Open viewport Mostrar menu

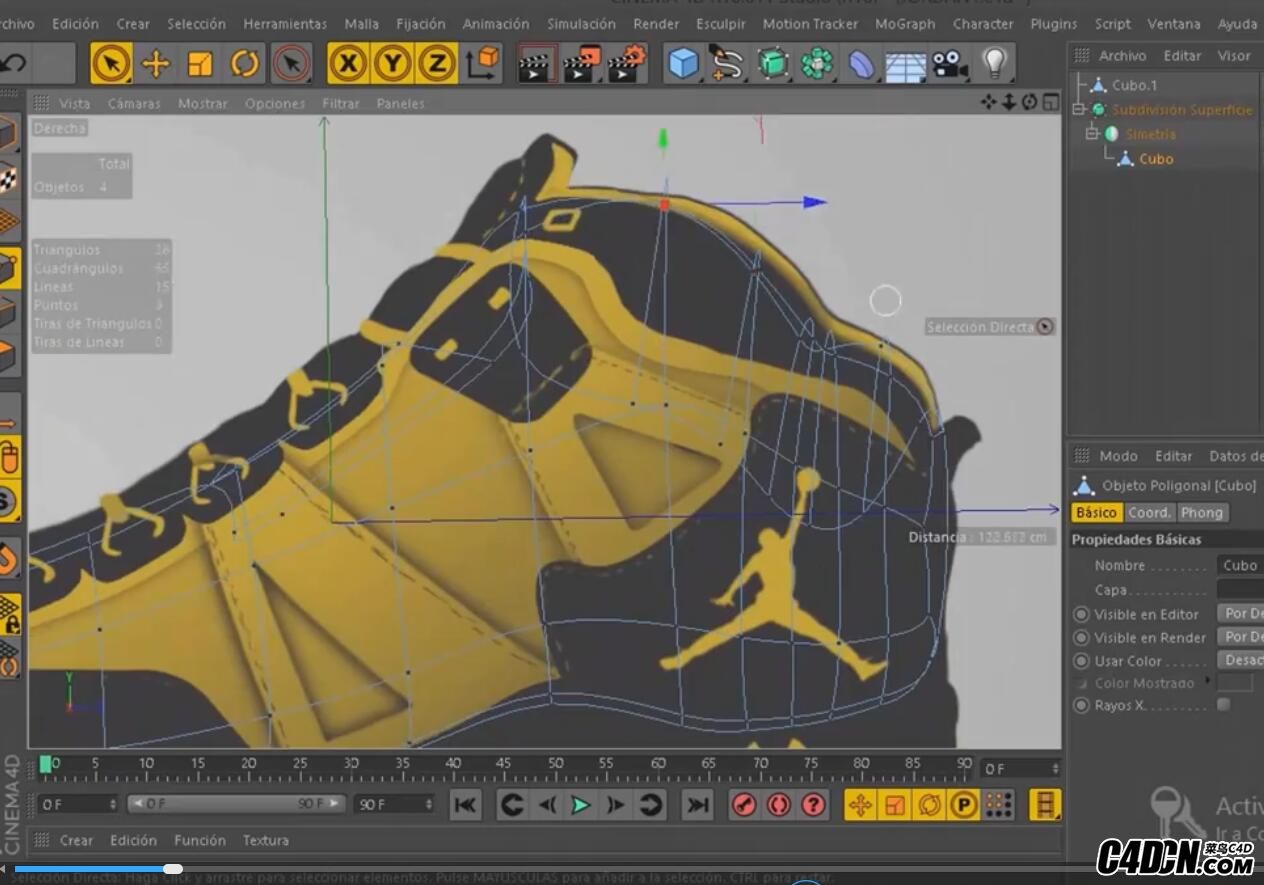tap(203, 103)
